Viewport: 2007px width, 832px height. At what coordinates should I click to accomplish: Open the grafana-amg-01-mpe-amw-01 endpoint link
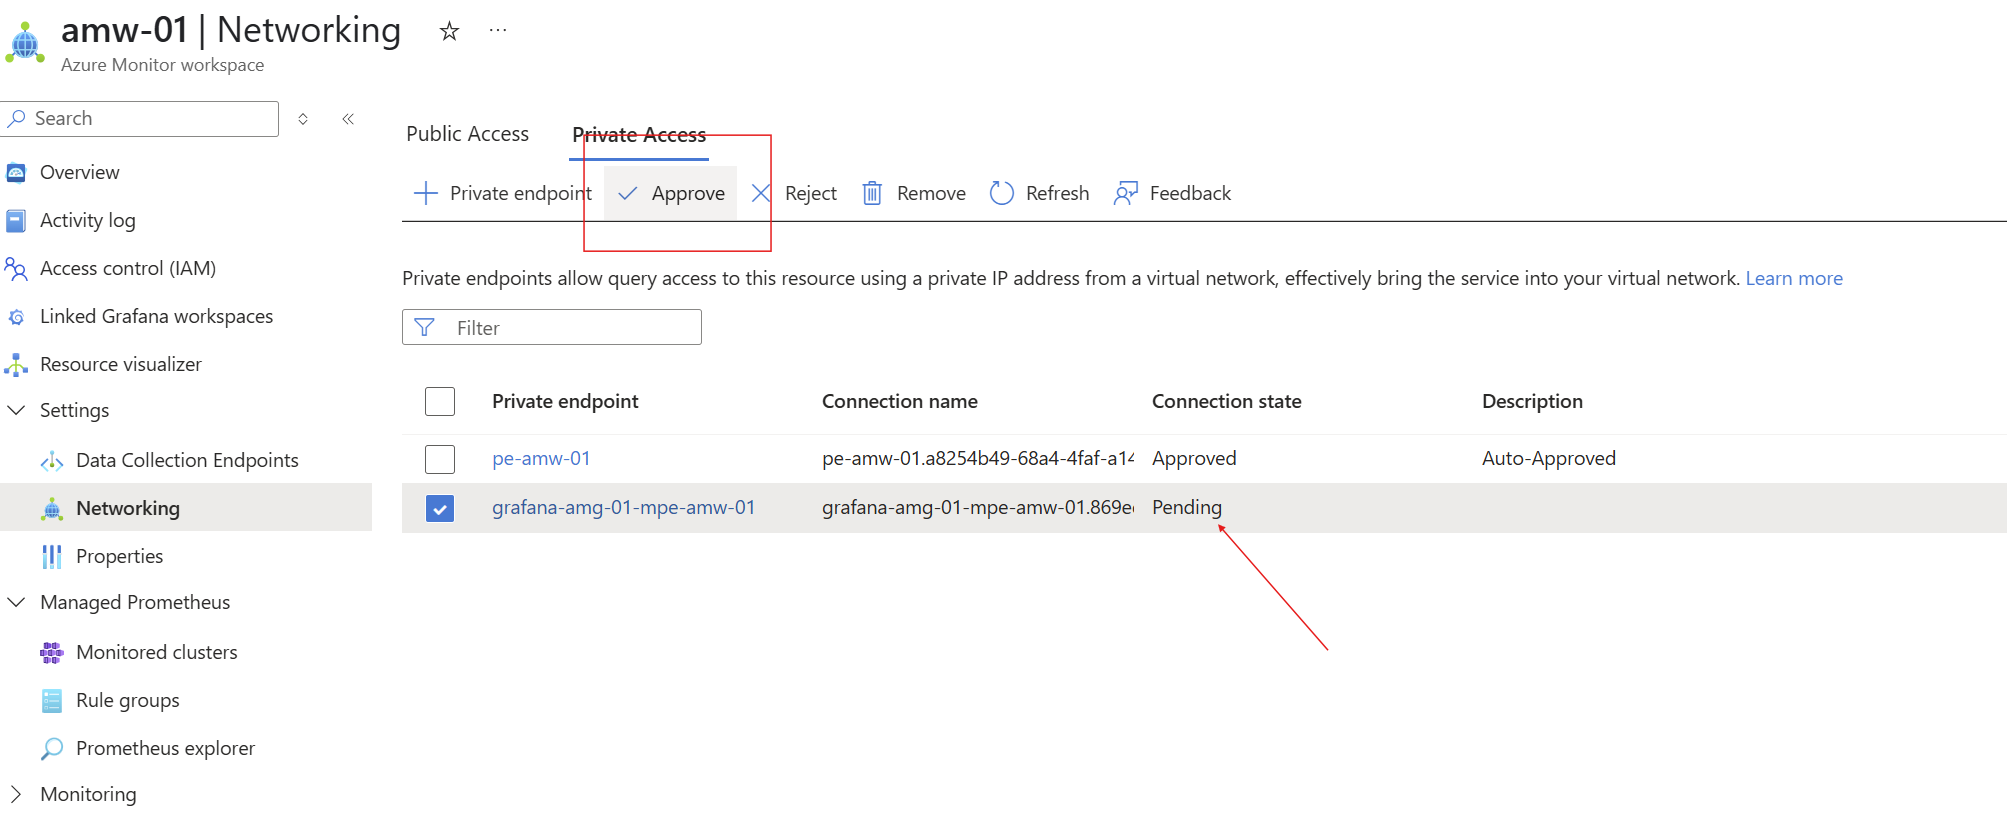[623, 508]
